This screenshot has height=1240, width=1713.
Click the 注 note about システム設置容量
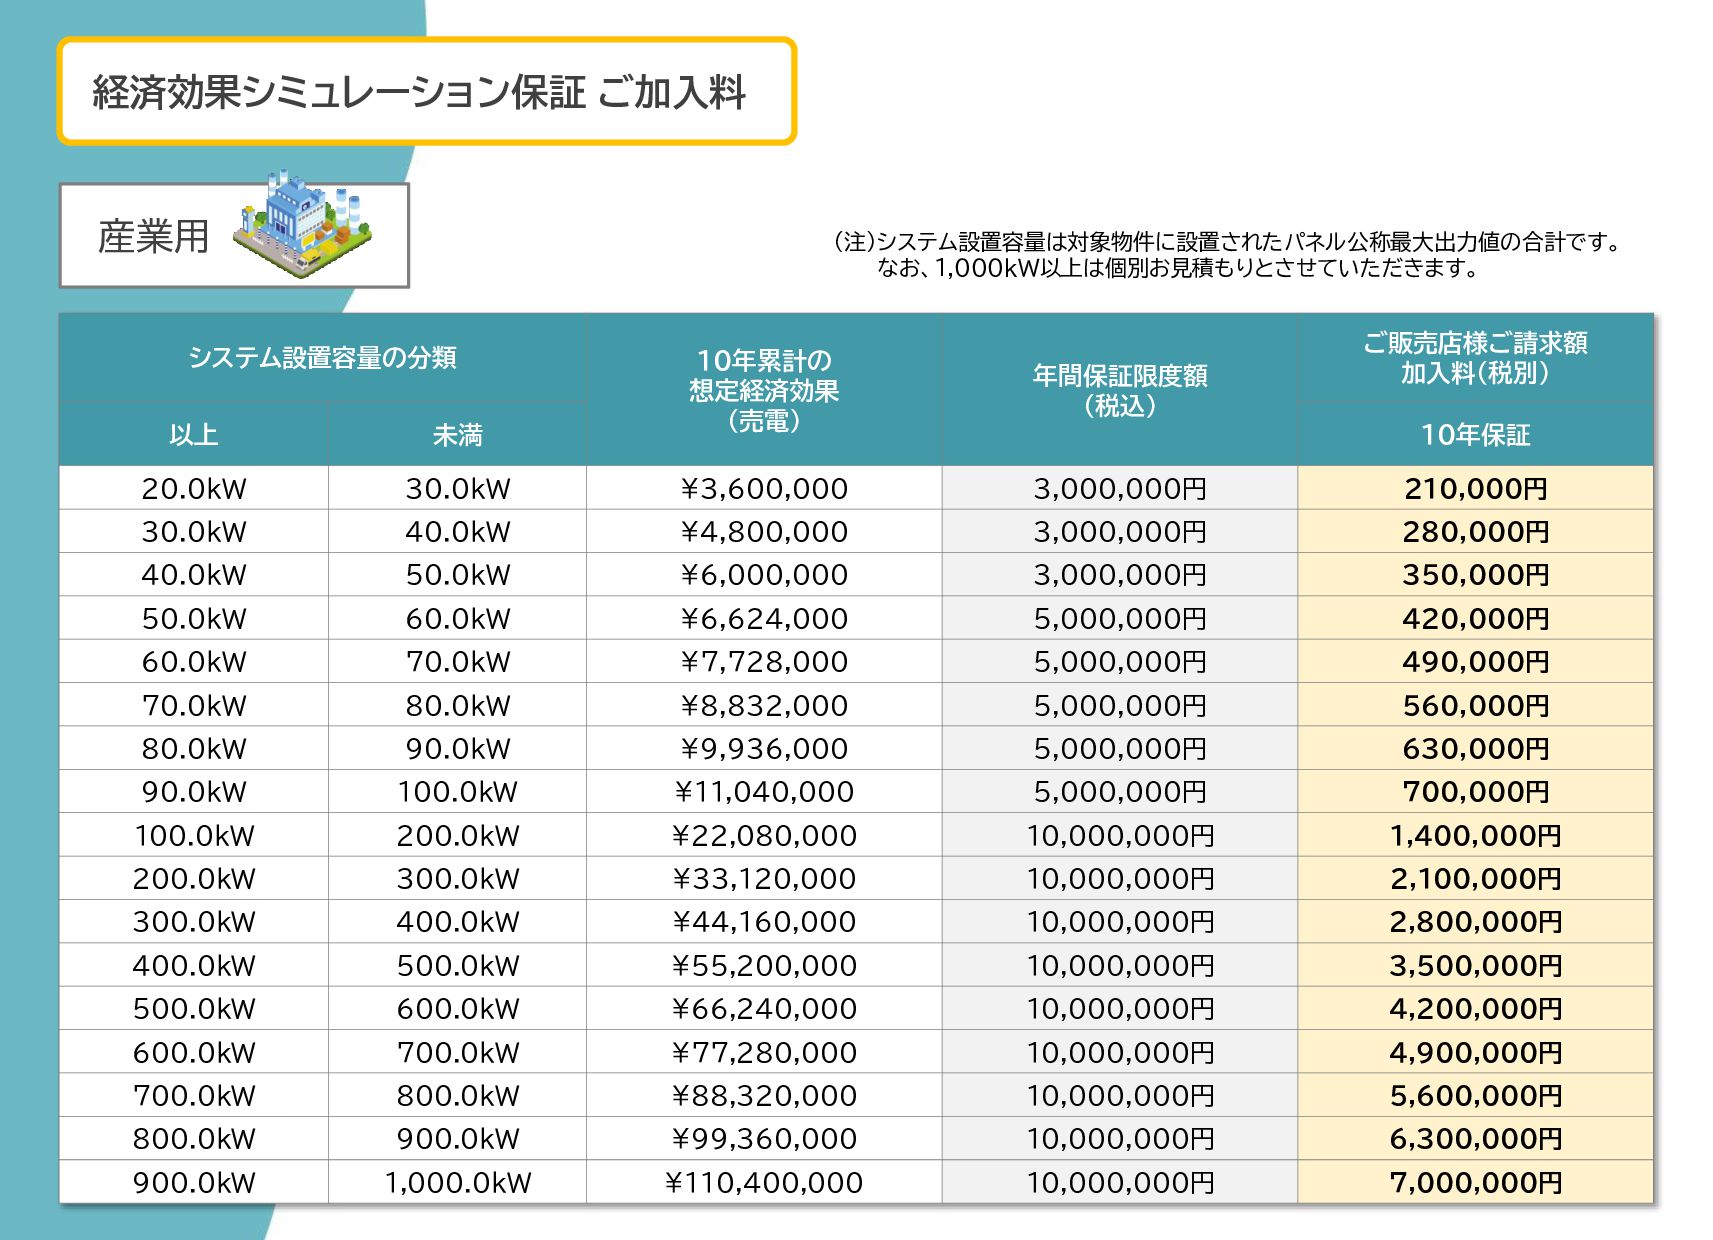tap(1229, 241)
